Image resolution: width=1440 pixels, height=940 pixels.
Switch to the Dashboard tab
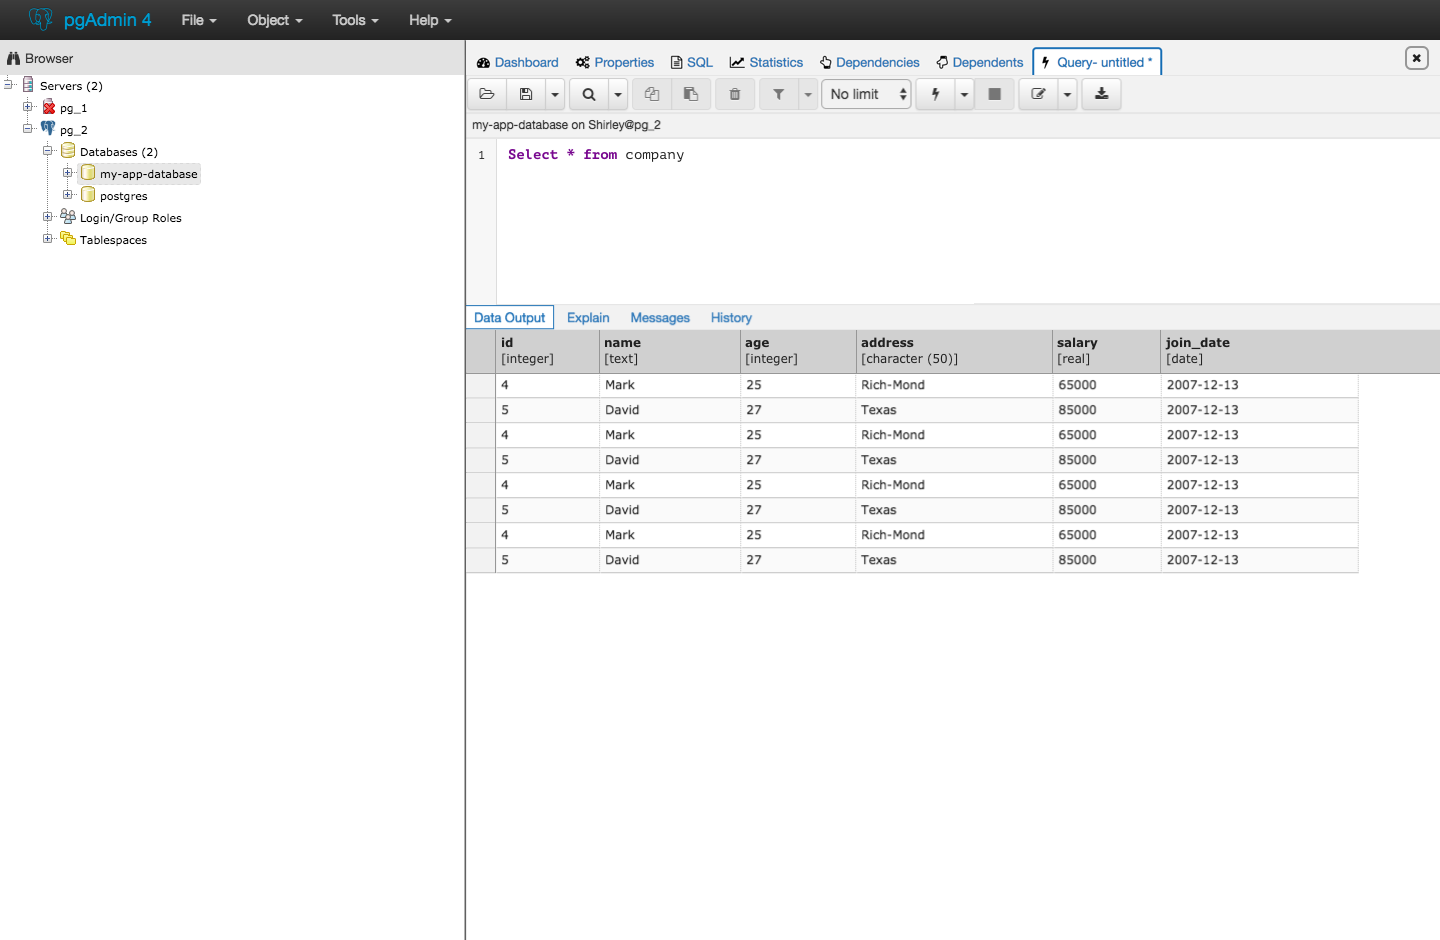click(x=518, y=62)
